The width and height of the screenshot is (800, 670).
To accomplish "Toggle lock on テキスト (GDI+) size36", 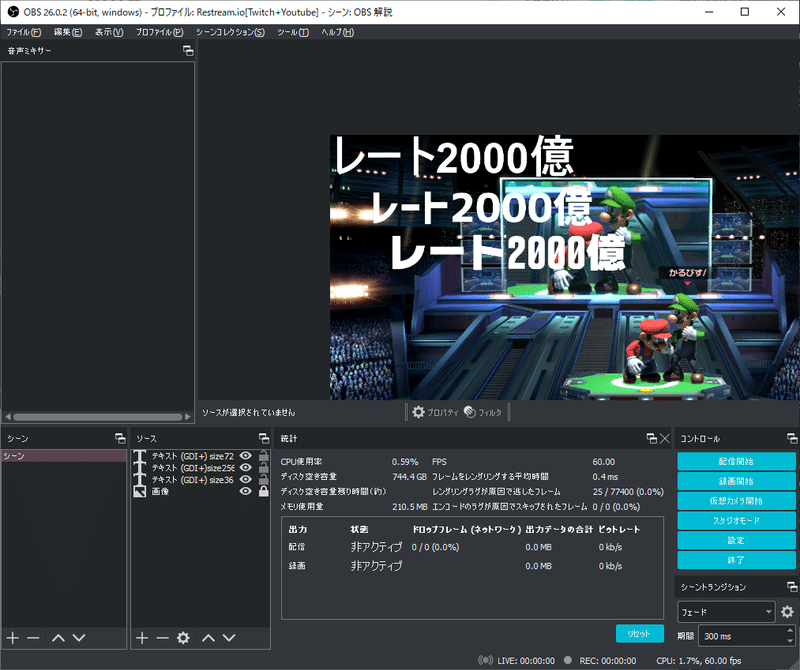I will point(263,479).
